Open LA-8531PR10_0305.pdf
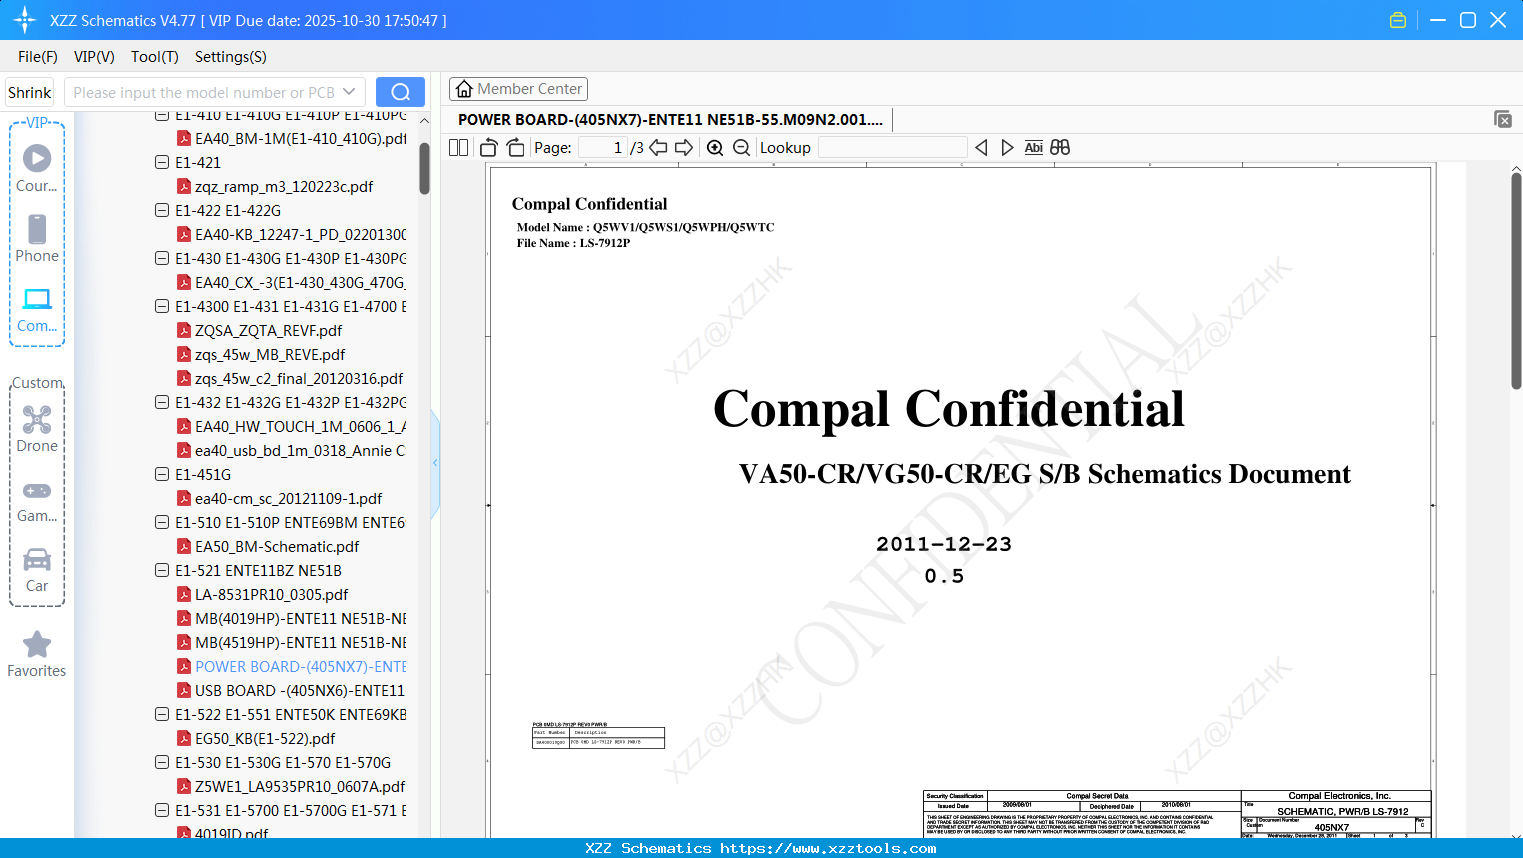This screenshot has height=858, width=1523. click(271, 594)
